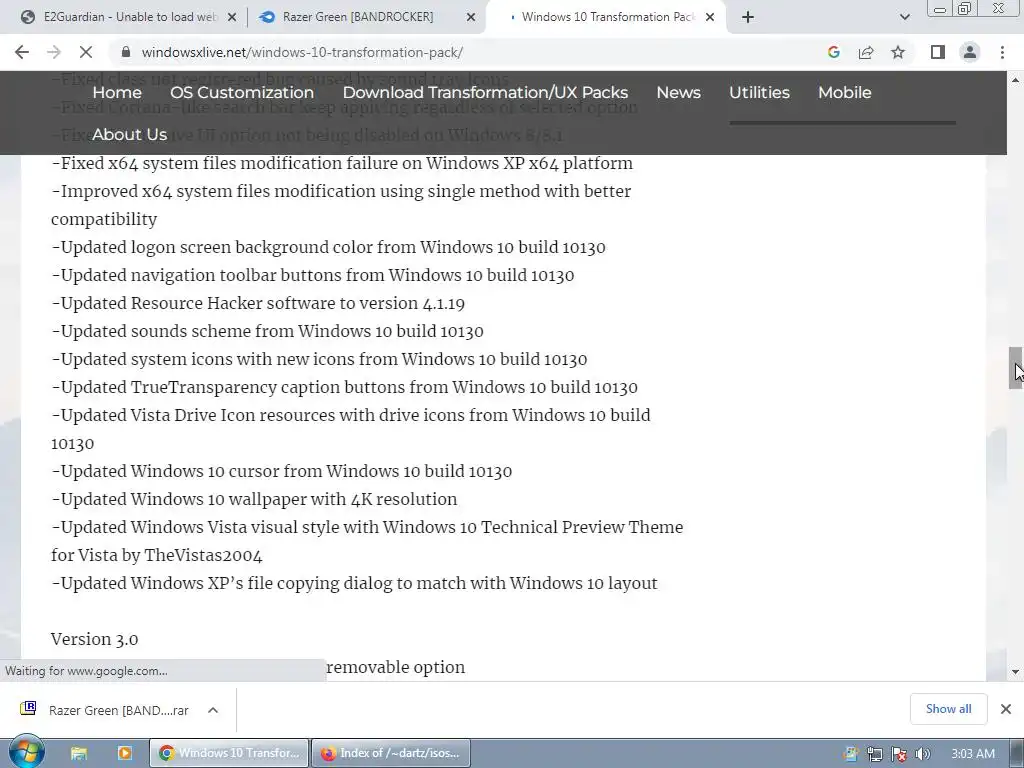Image resolution: width=1024 pixels, height=768 pixels.
Task: Click the 3:03 AM clock
Action: (972, 754)
